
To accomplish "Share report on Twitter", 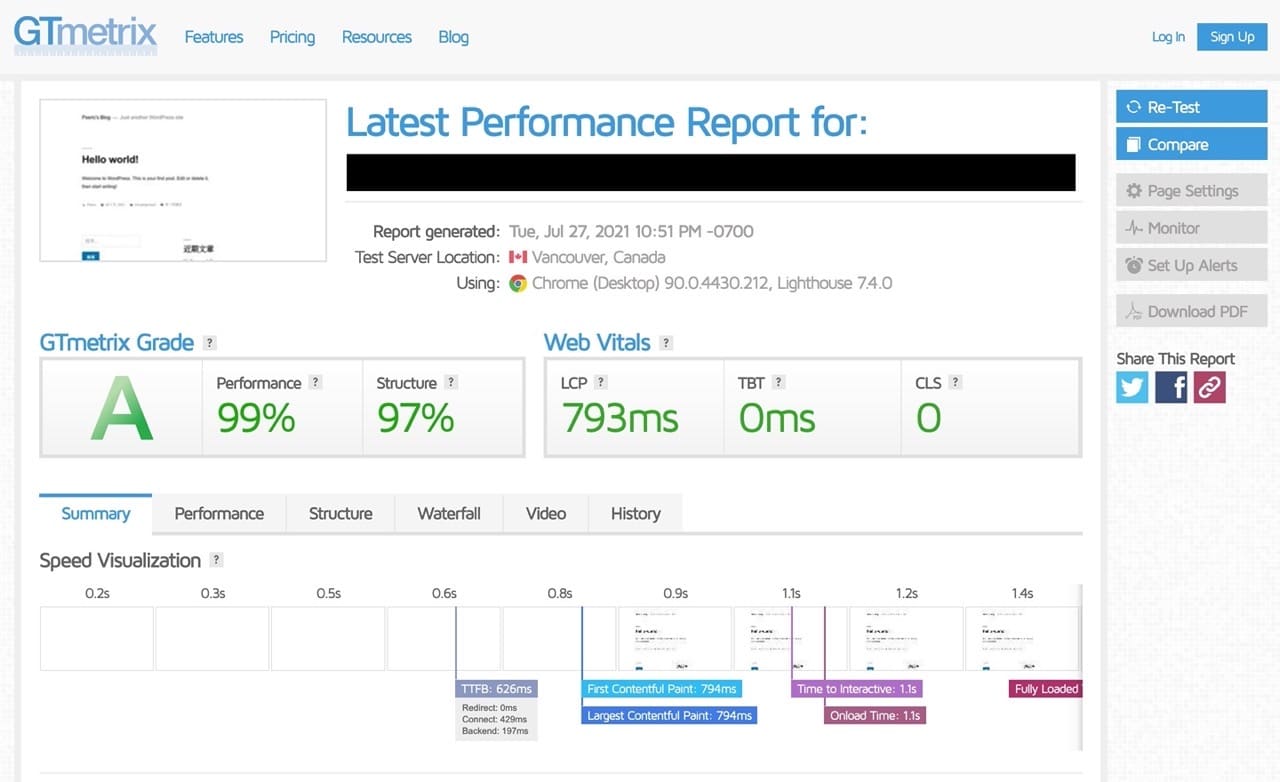I will [x=1133, y=387].
